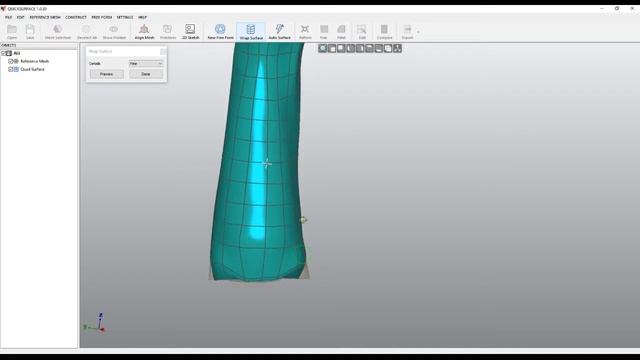Collapse the All tree node
Viewport: 640px width, 360px height.
pos(3,53)
